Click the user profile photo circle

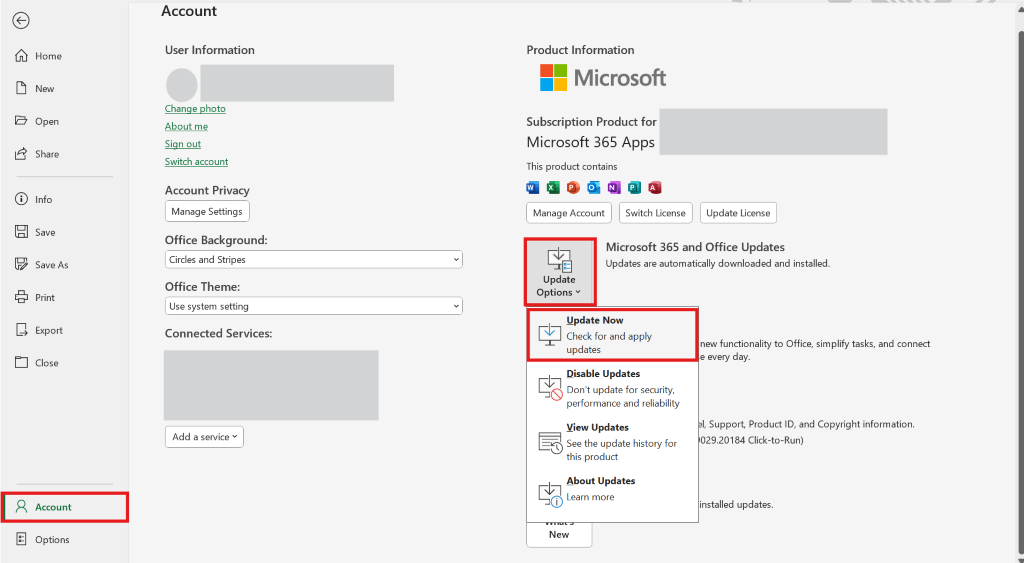[182, 84]
